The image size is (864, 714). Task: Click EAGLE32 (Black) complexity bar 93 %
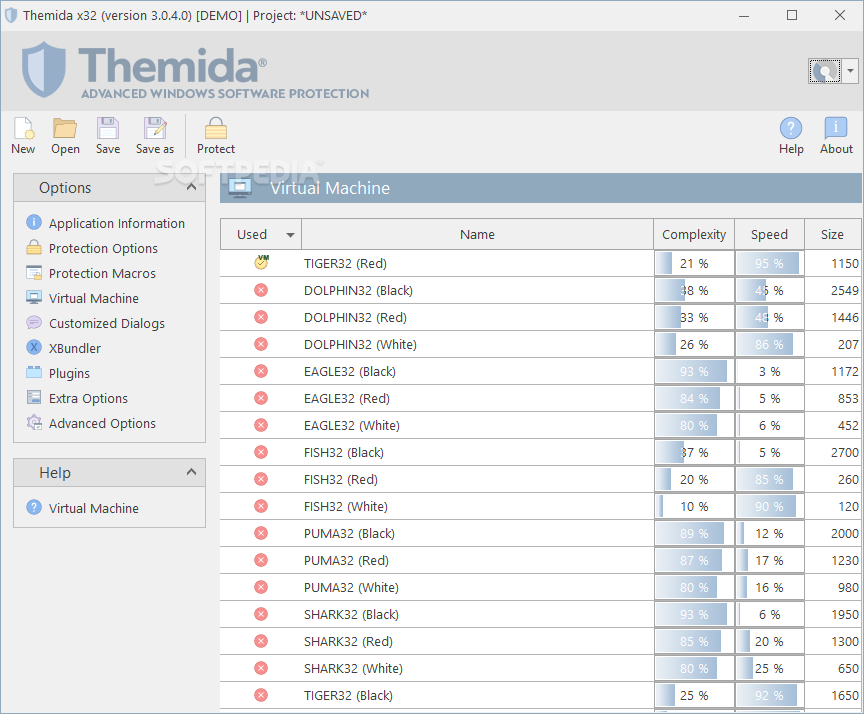coord(694,371)
